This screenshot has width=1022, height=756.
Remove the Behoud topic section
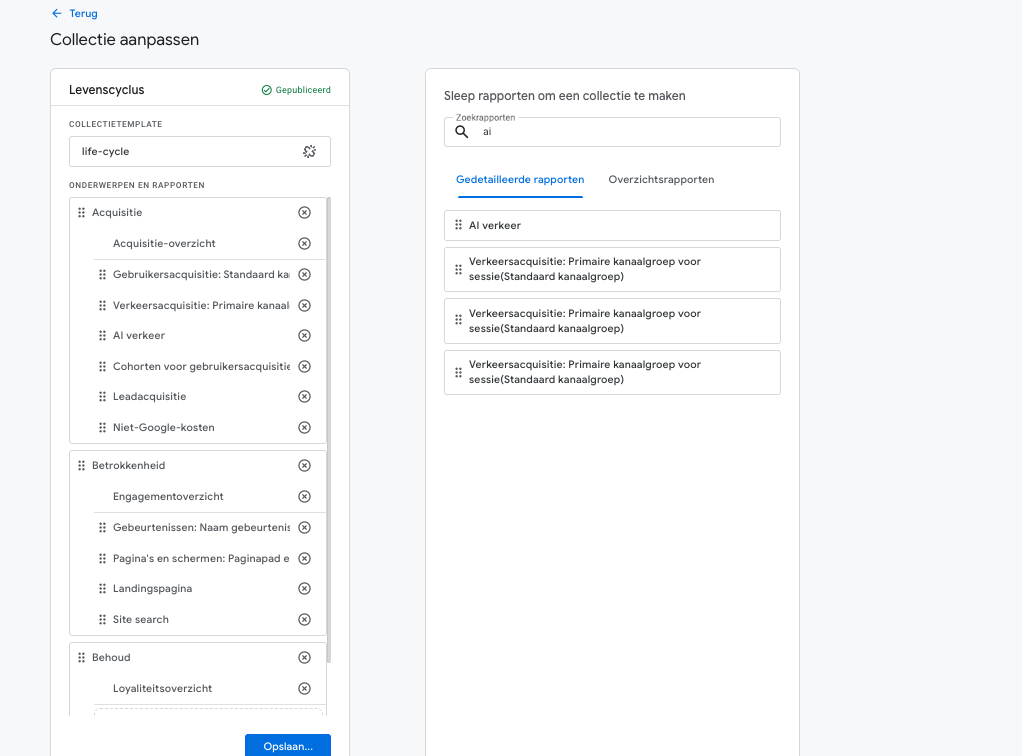click(304, 658)
